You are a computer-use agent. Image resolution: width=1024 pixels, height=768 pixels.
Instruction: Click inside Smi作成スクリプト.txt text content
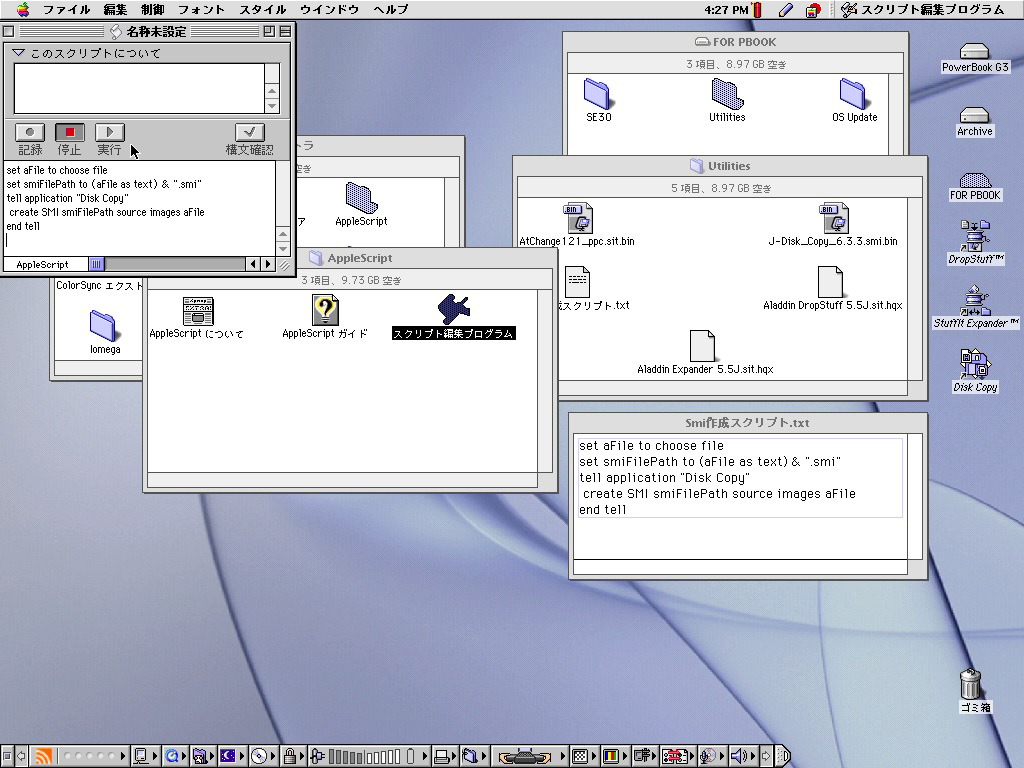(x=740, y=477)
